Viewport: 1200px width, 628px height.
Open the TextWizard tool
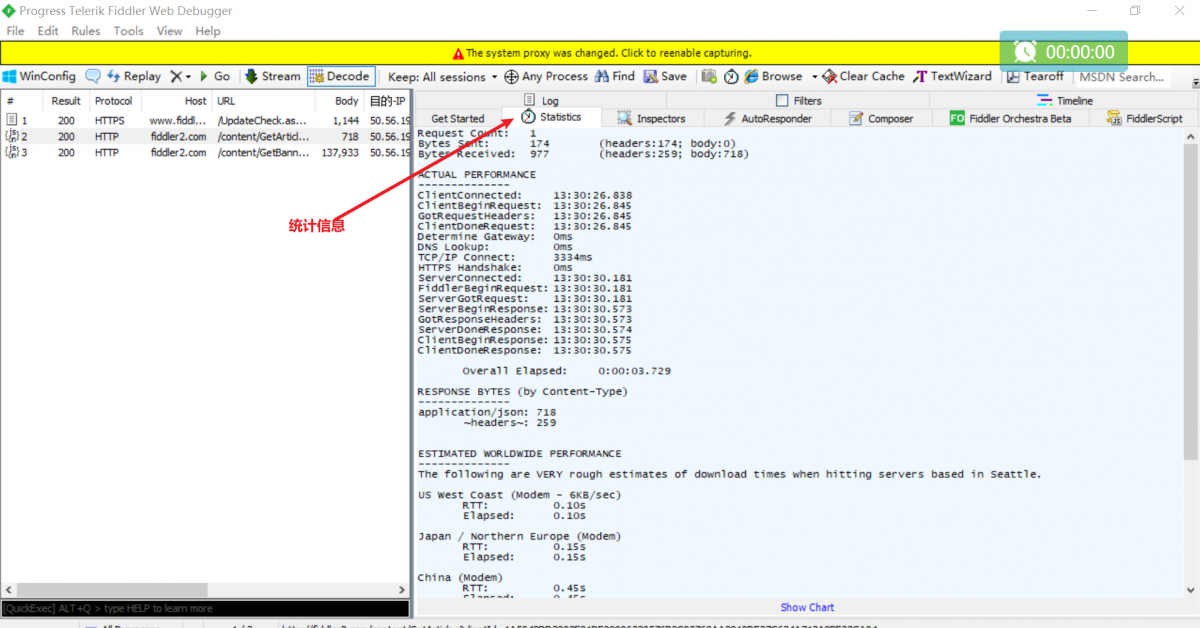(952, 76)
